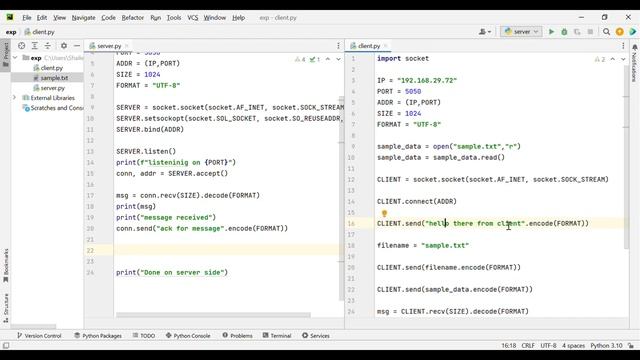The height and width of the screenshot is (360, 640).
Task: Click server.py warnings count indicator
Action: 300,59
